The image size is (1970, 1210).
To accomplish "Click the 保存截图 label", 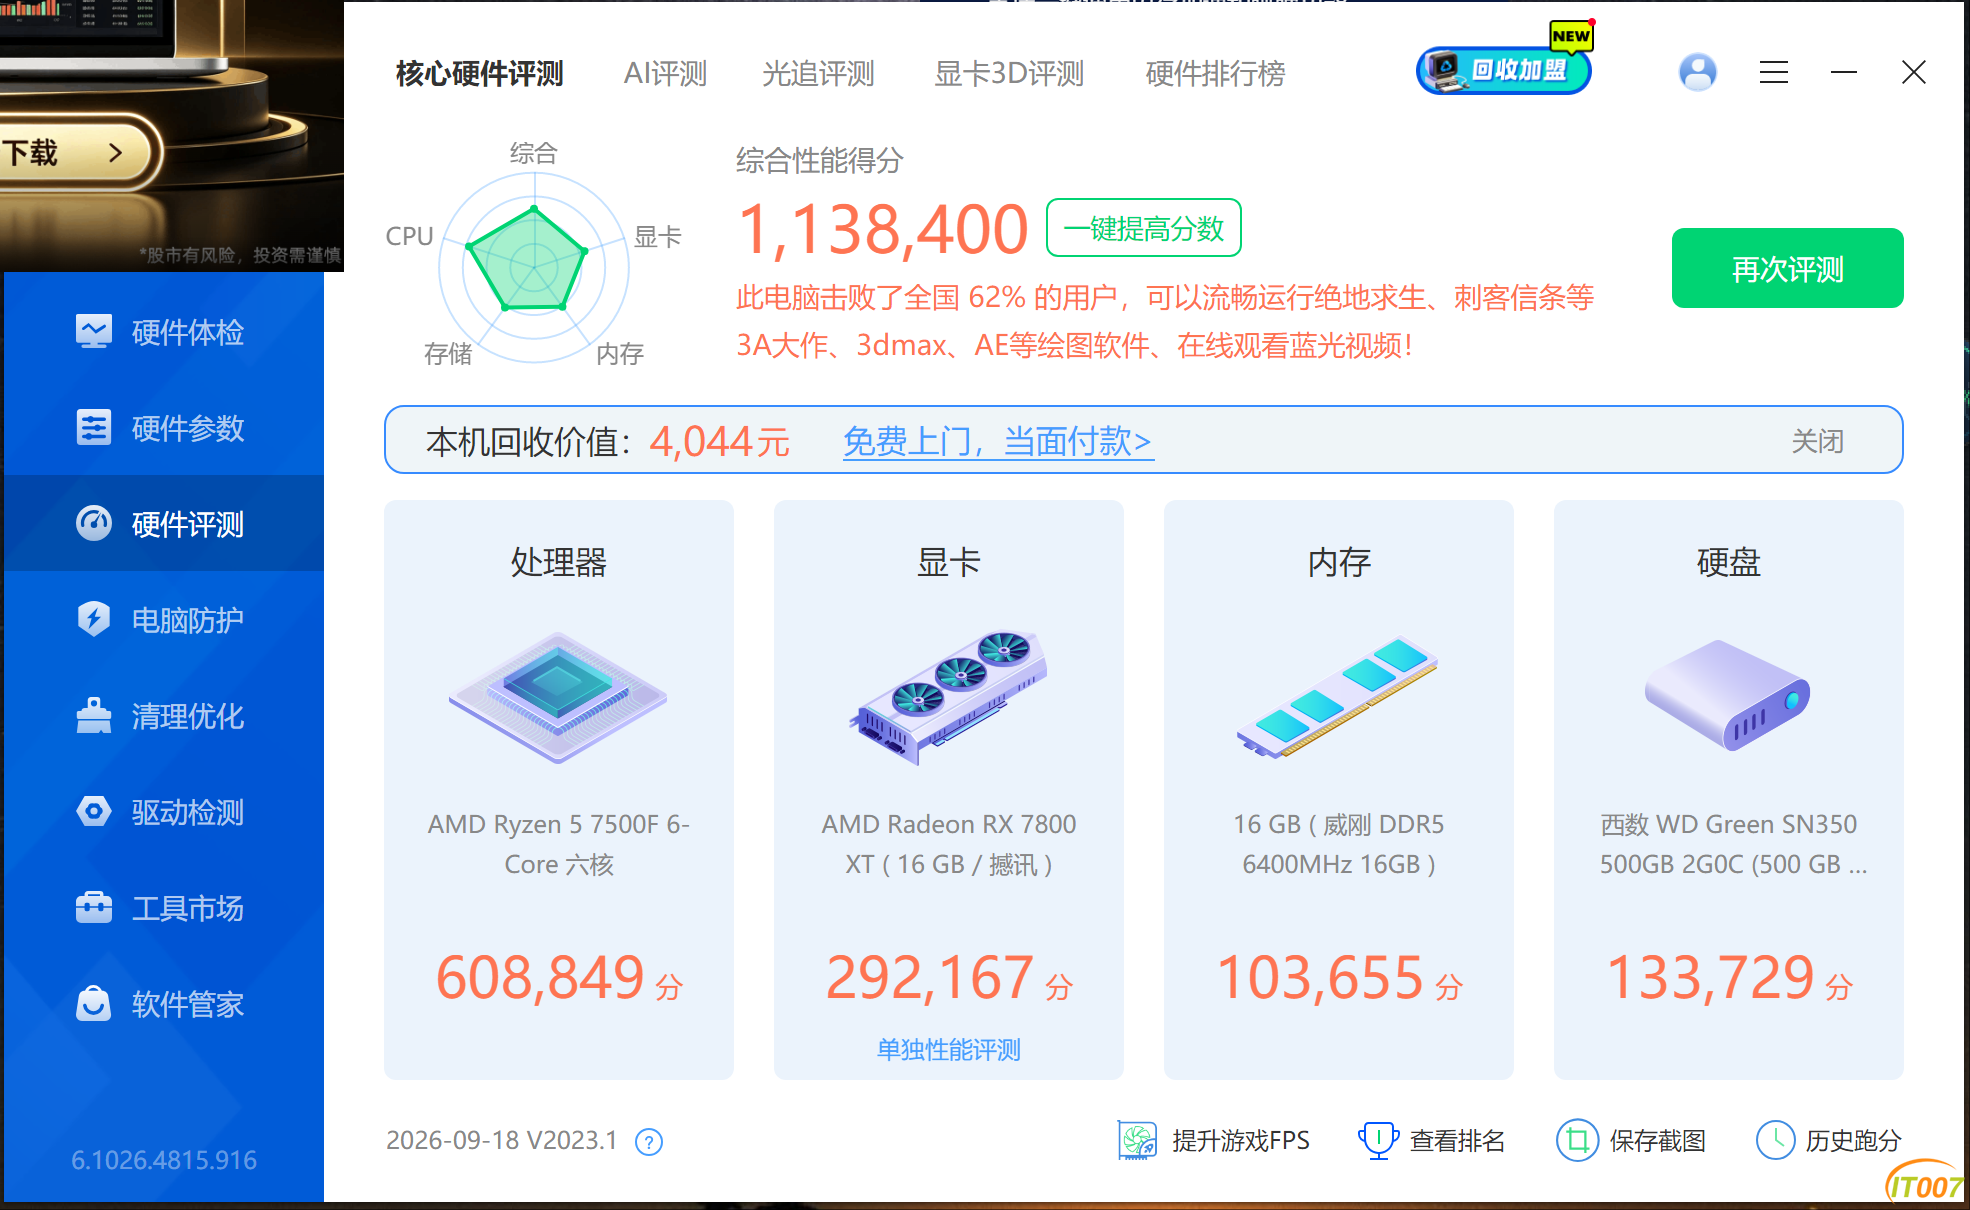I will click(1657, 1141).
